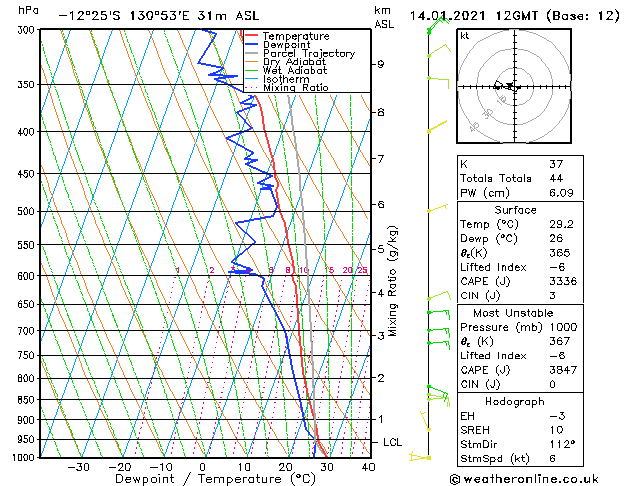This screenshot has height=486, width=629.
Task: Click the Most Unstable CIN value 0
Action: (x=552, y=385)
